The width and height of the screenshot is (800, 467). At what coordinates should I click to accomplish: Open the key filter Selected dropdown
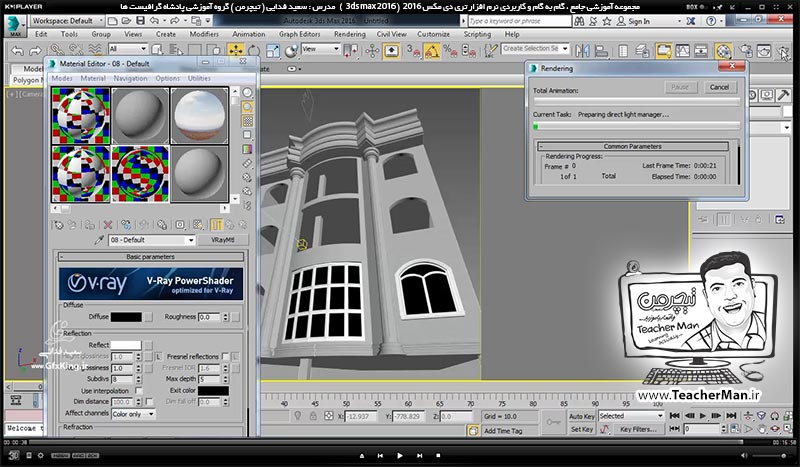coord(631,416)
